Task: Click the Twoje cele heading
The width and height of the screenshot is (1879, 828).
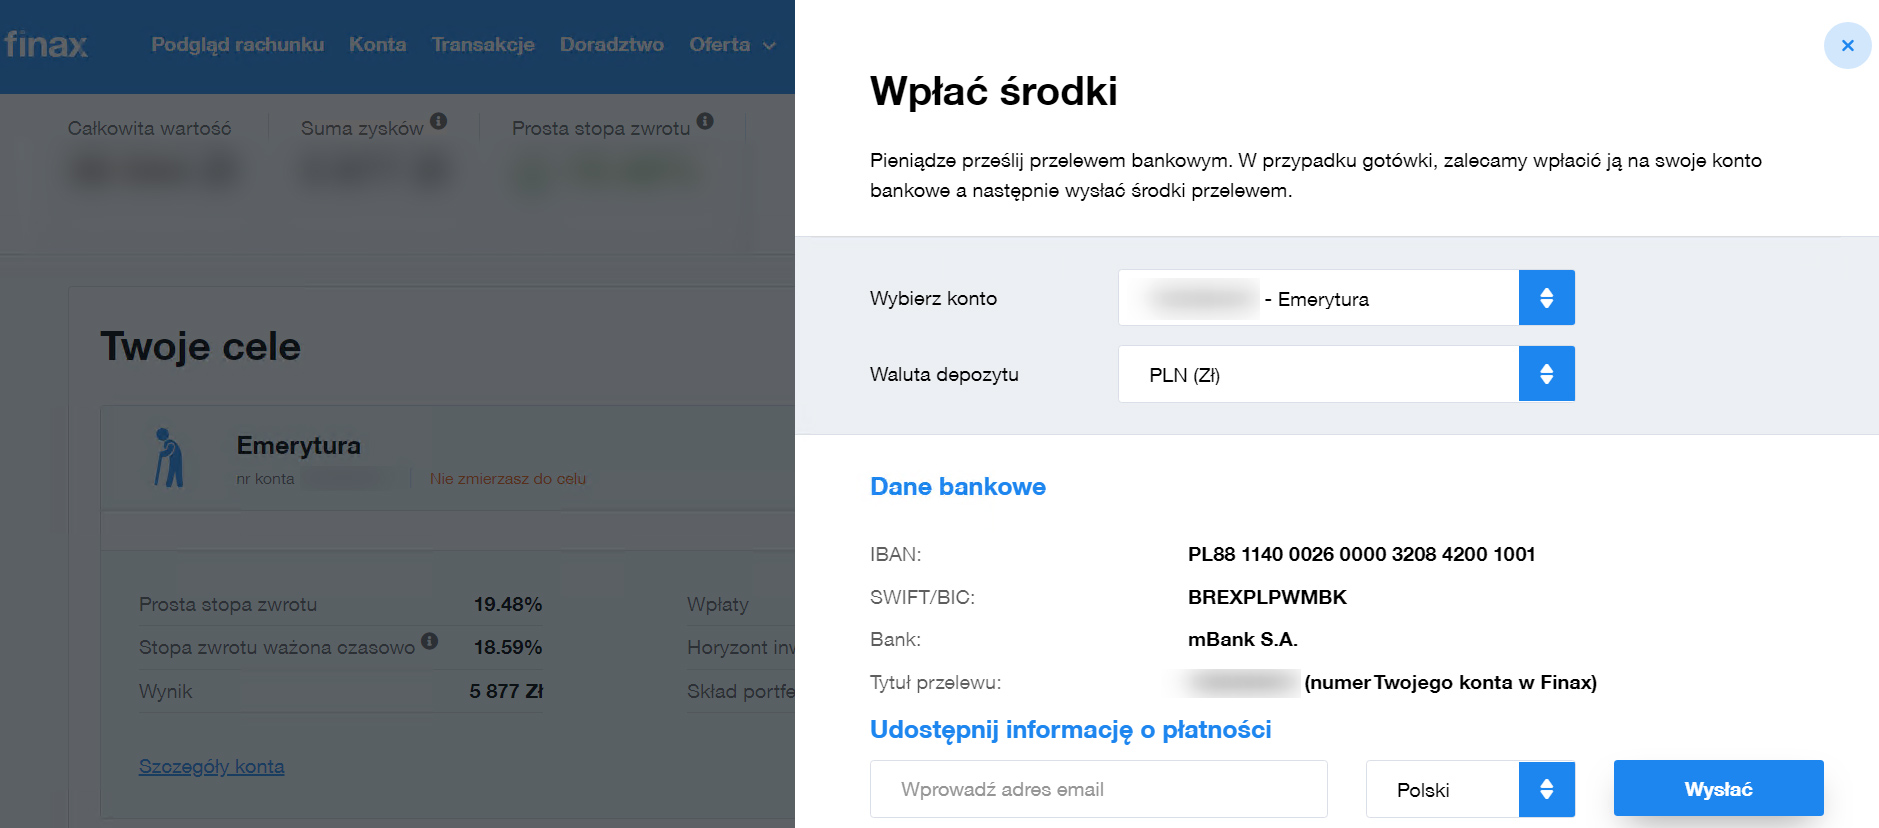Action: (x=201, y=347)
